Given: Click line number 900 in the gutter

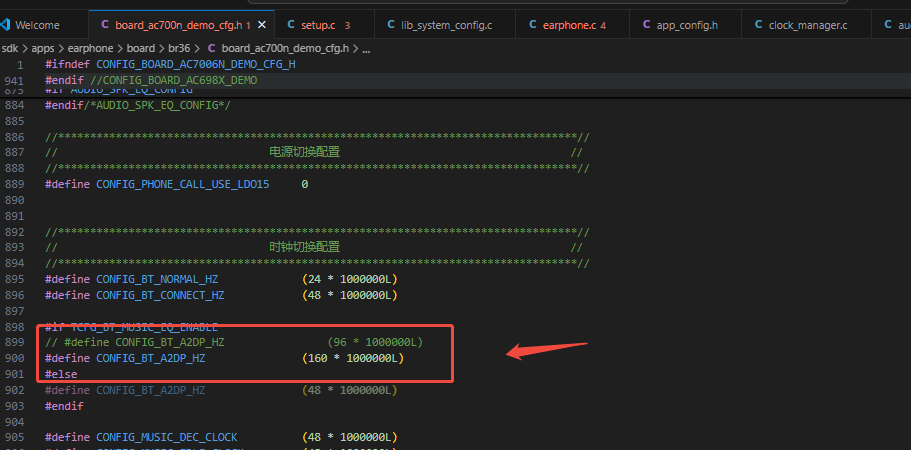Looking at the screenshot, I should point(14,358).
